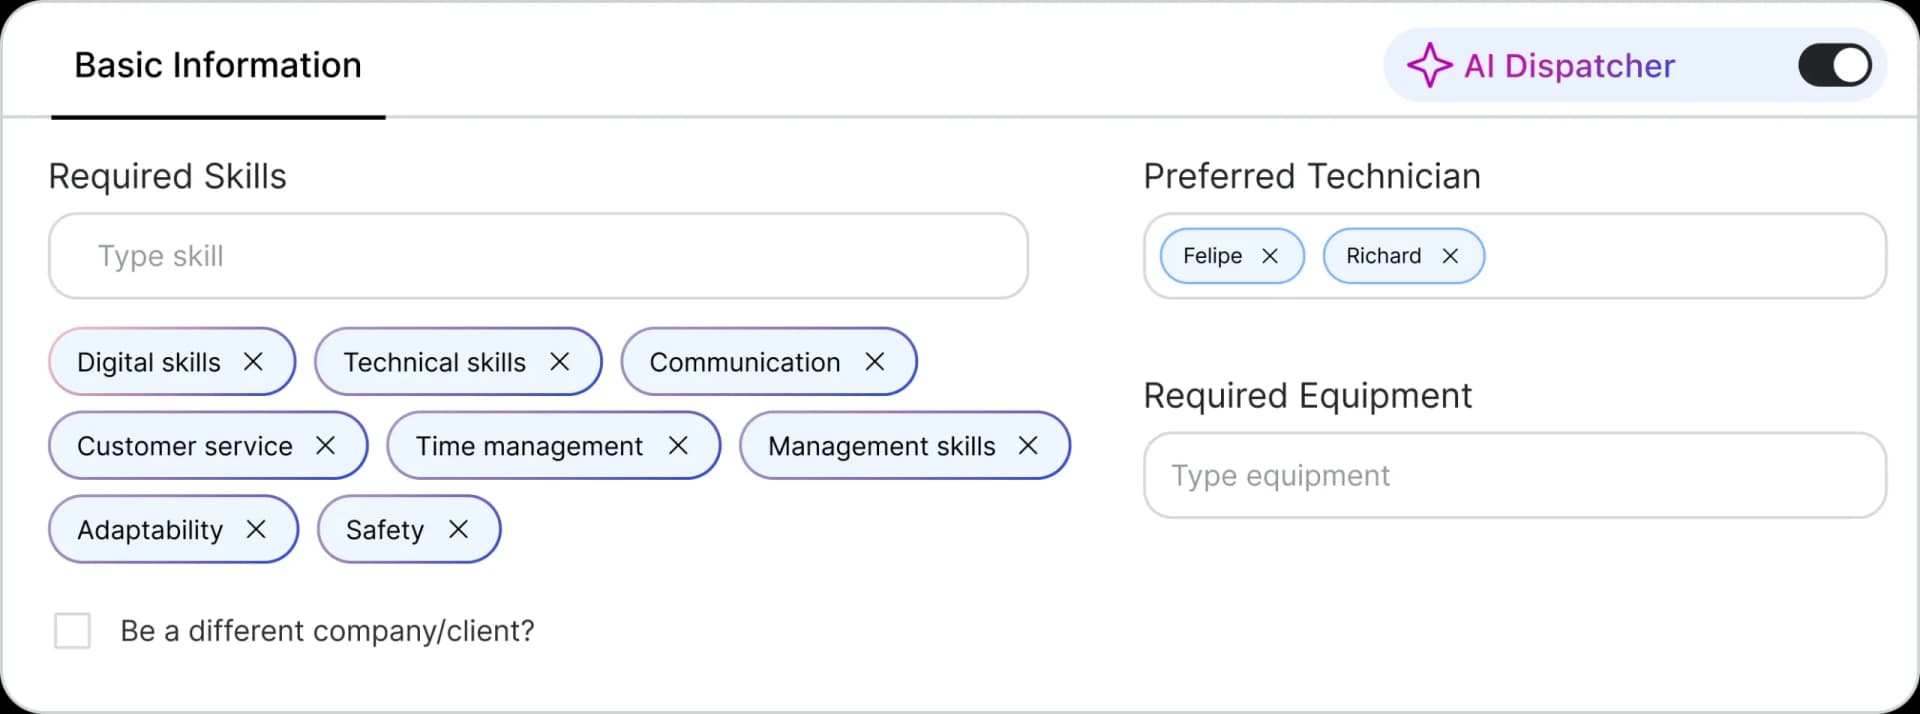1920x714 pixels.
Task: Remove the Communication skill chip
Action: click(875, 362)
